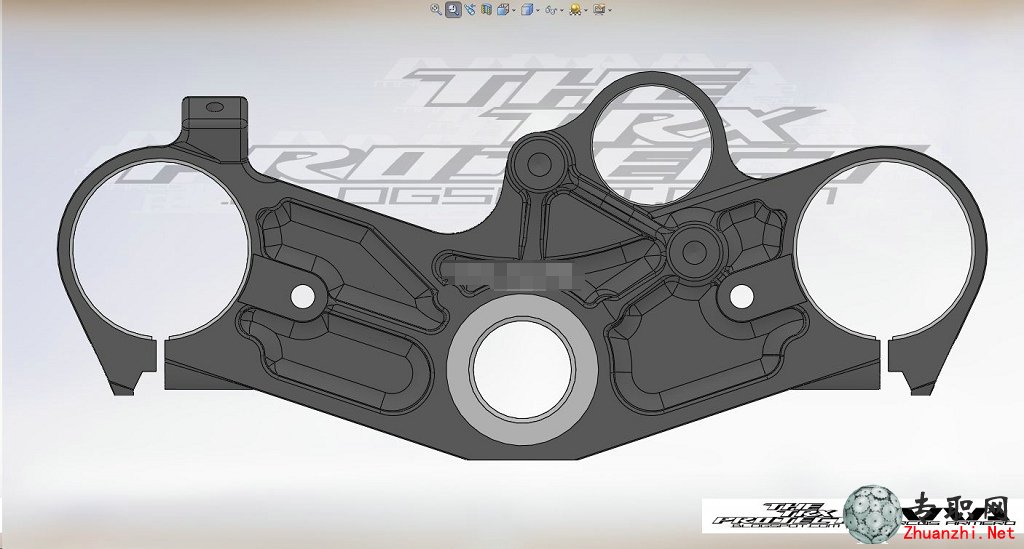Open the View Orientation dropdown arrow
This screenshot has height=549, width=1024.
pyautogui.click(x=514, y=10)
